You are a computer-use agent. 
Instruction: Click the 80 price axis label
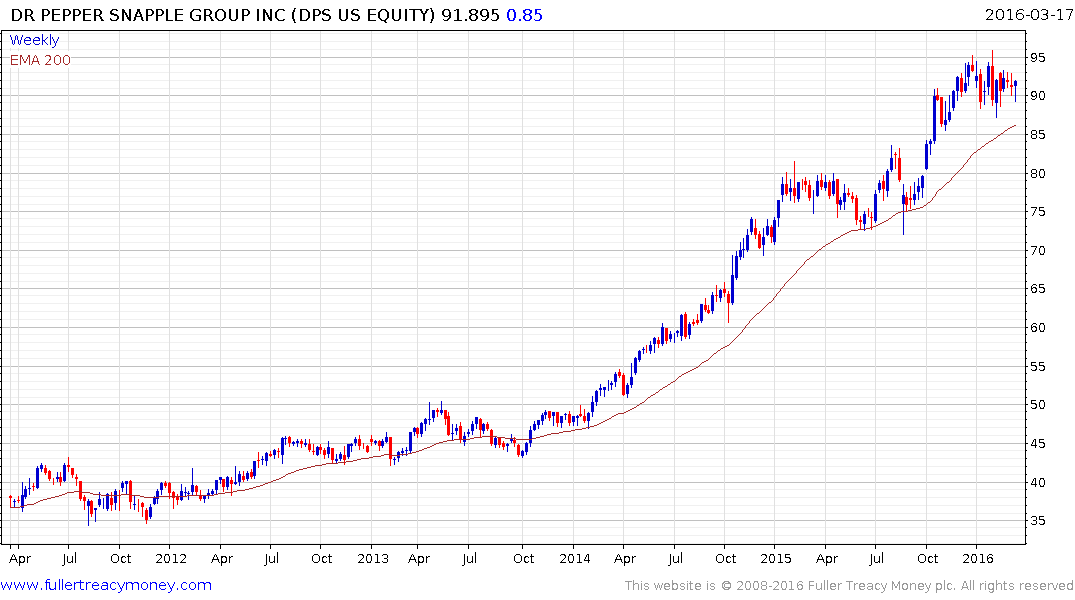pyautogui.click(x=1037, y=173)
